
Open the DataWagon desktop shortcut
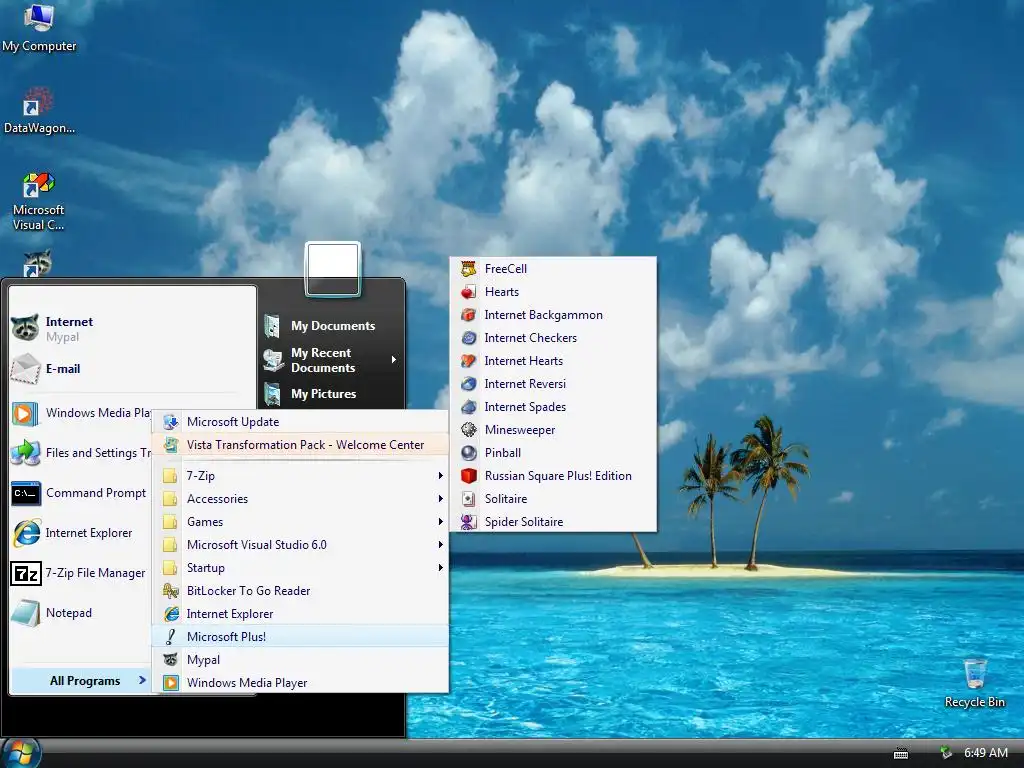point(39,110)
